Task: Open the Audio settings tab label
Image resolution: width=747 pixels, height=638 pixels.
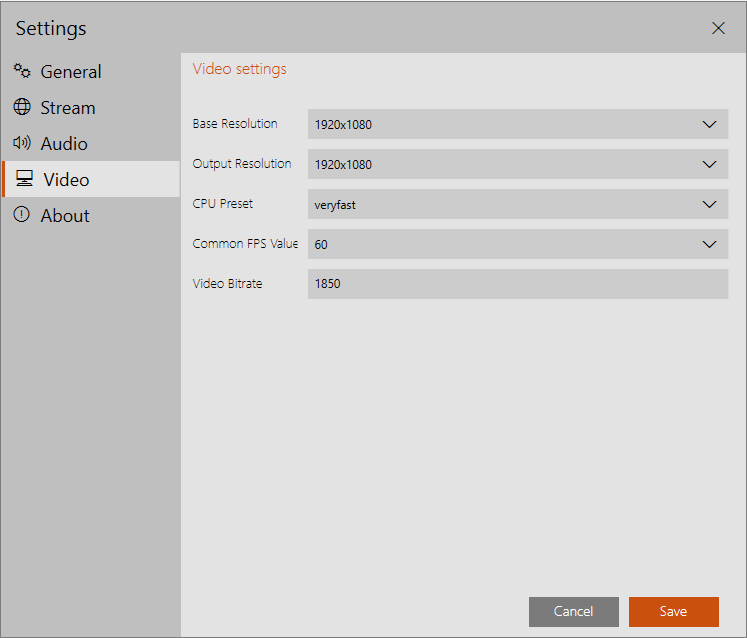Action: [x=64, y=144]
